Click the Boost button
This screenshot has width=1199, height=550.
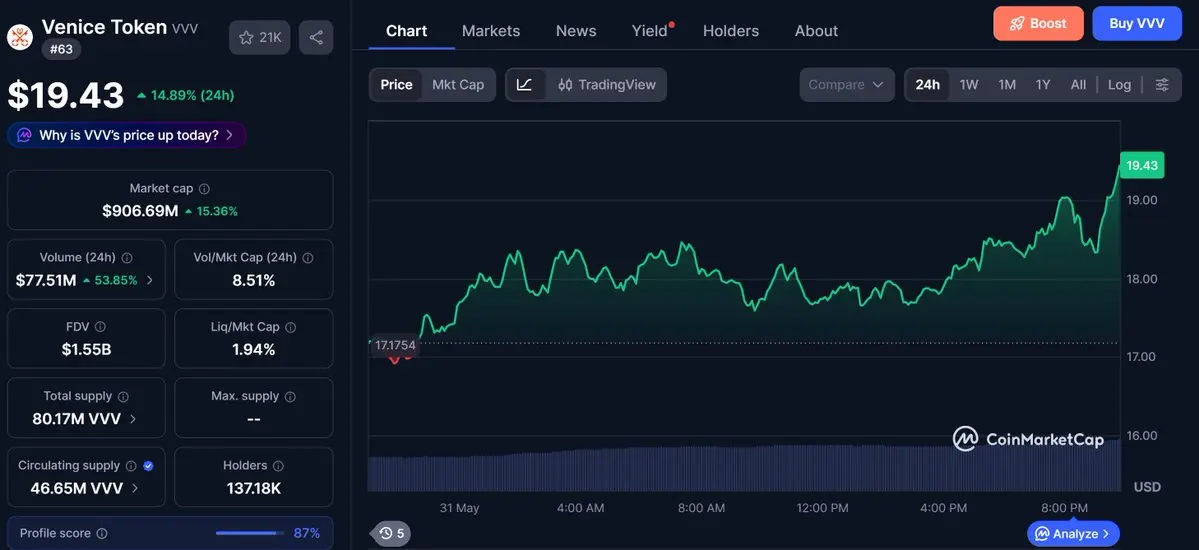pyautogui.click(x=1038, y=24)
